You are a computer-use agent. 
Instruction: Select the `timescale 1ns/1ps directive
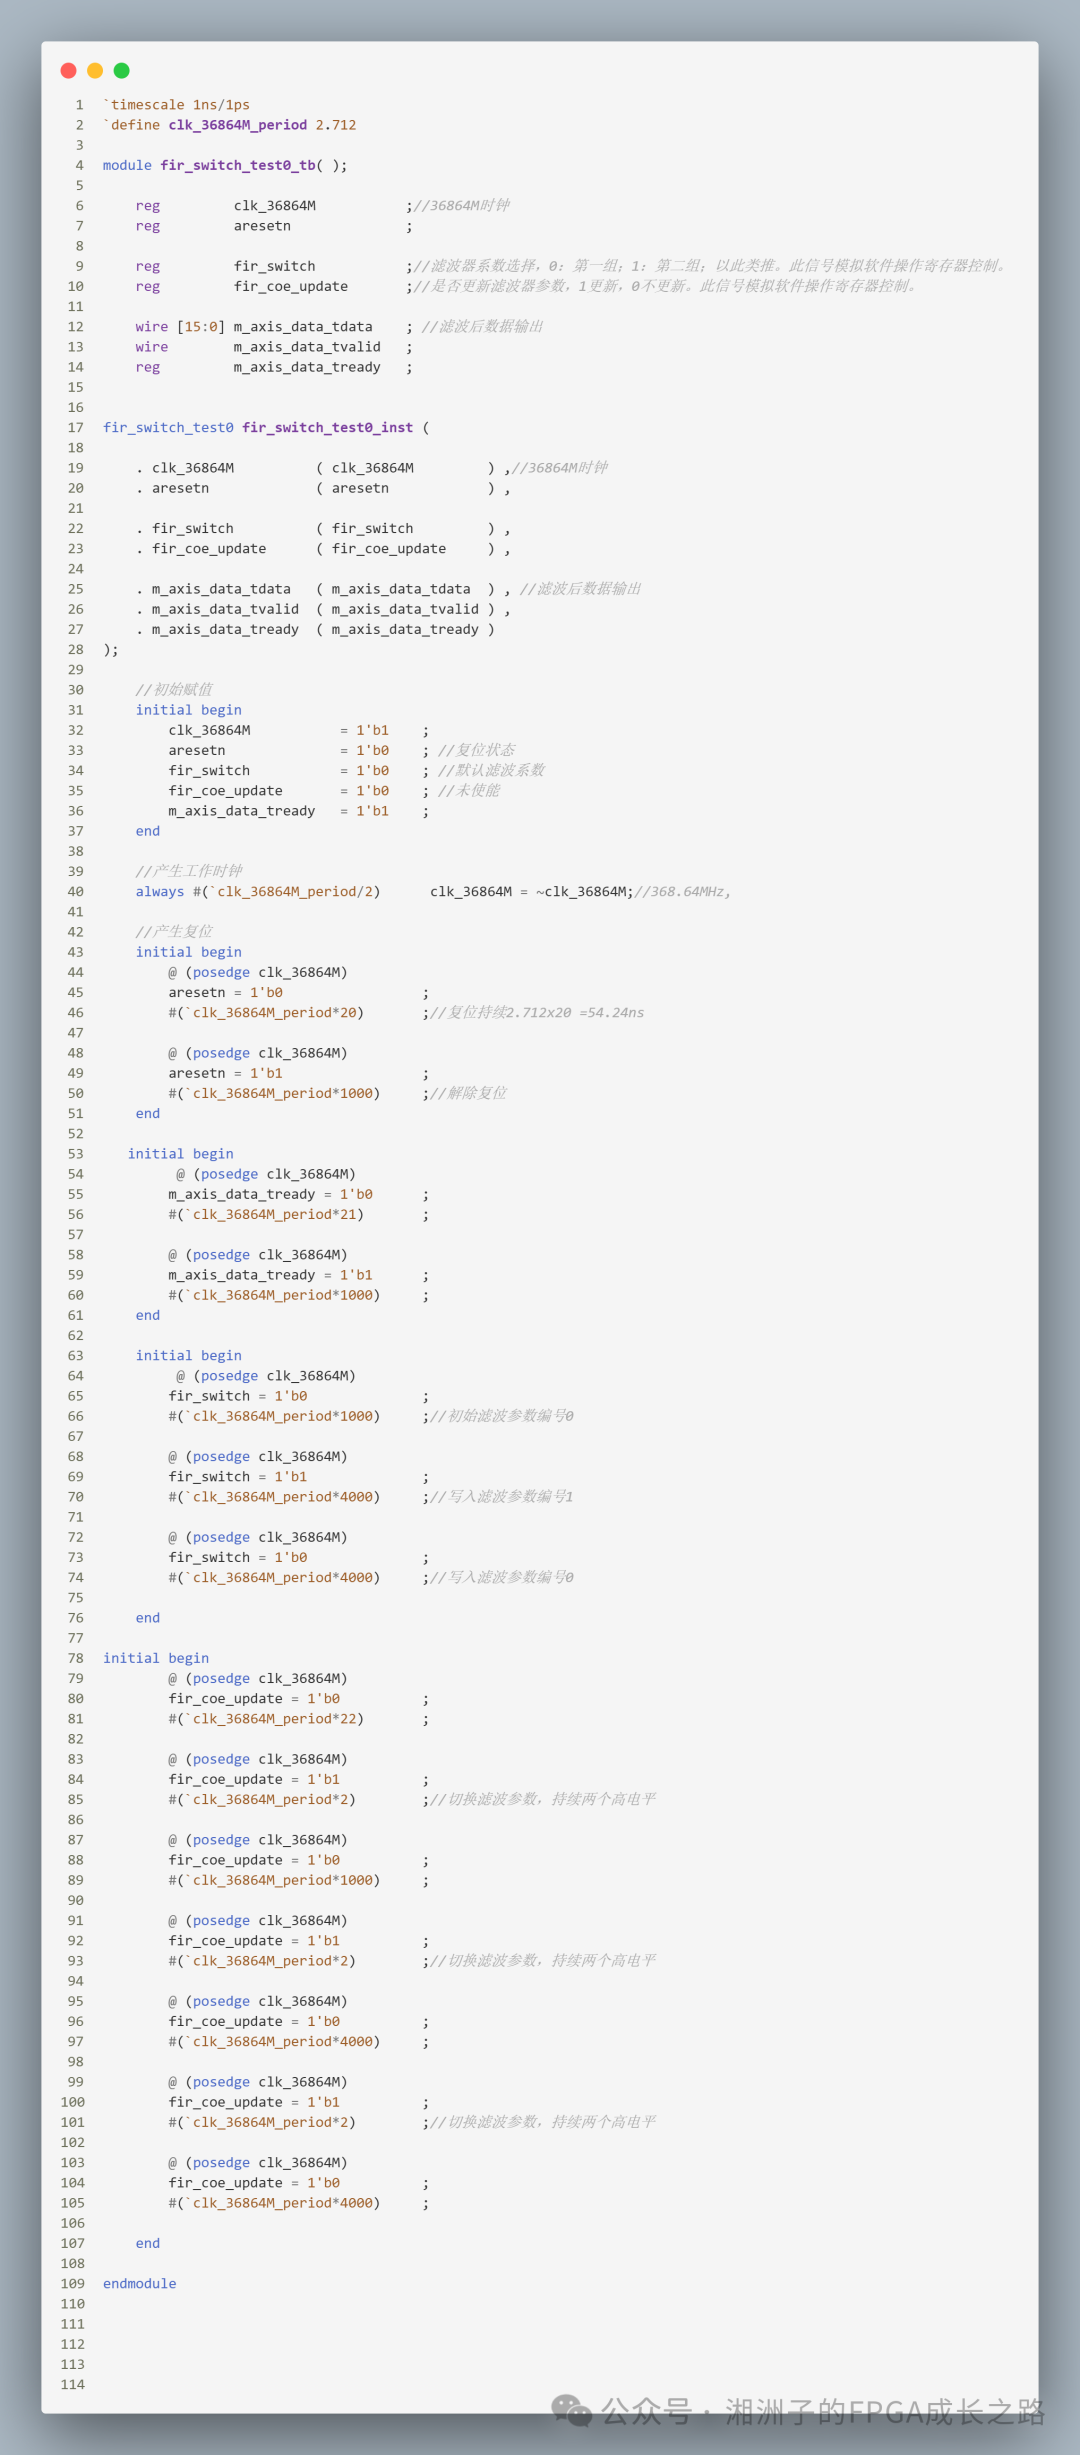click(177, 105)
